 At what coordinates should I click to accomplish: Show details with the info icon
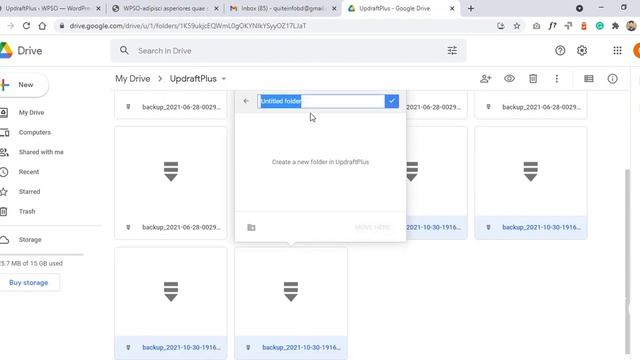(x=612, y=79)
